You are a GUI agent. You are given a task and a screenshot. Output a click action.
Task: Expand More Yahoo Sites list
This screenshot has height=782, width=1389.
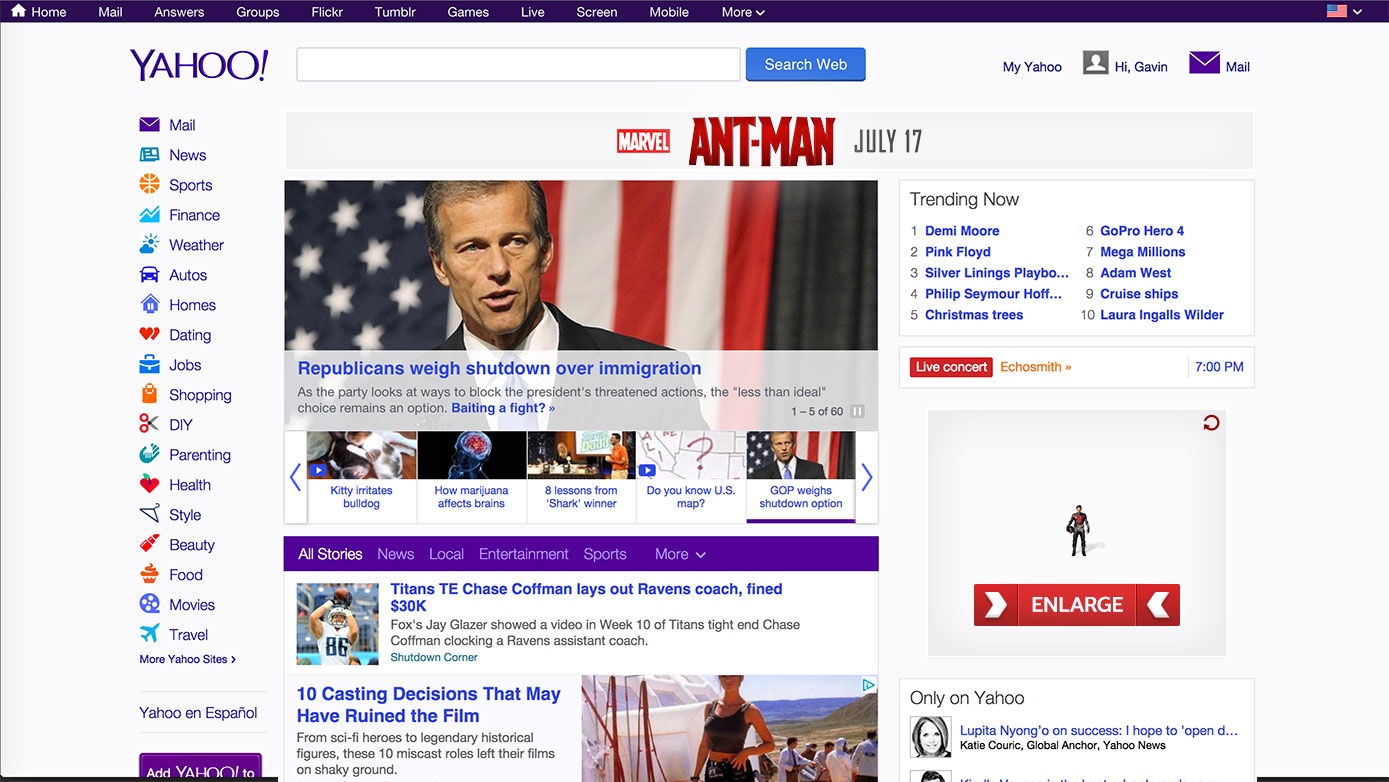[188, 660]
